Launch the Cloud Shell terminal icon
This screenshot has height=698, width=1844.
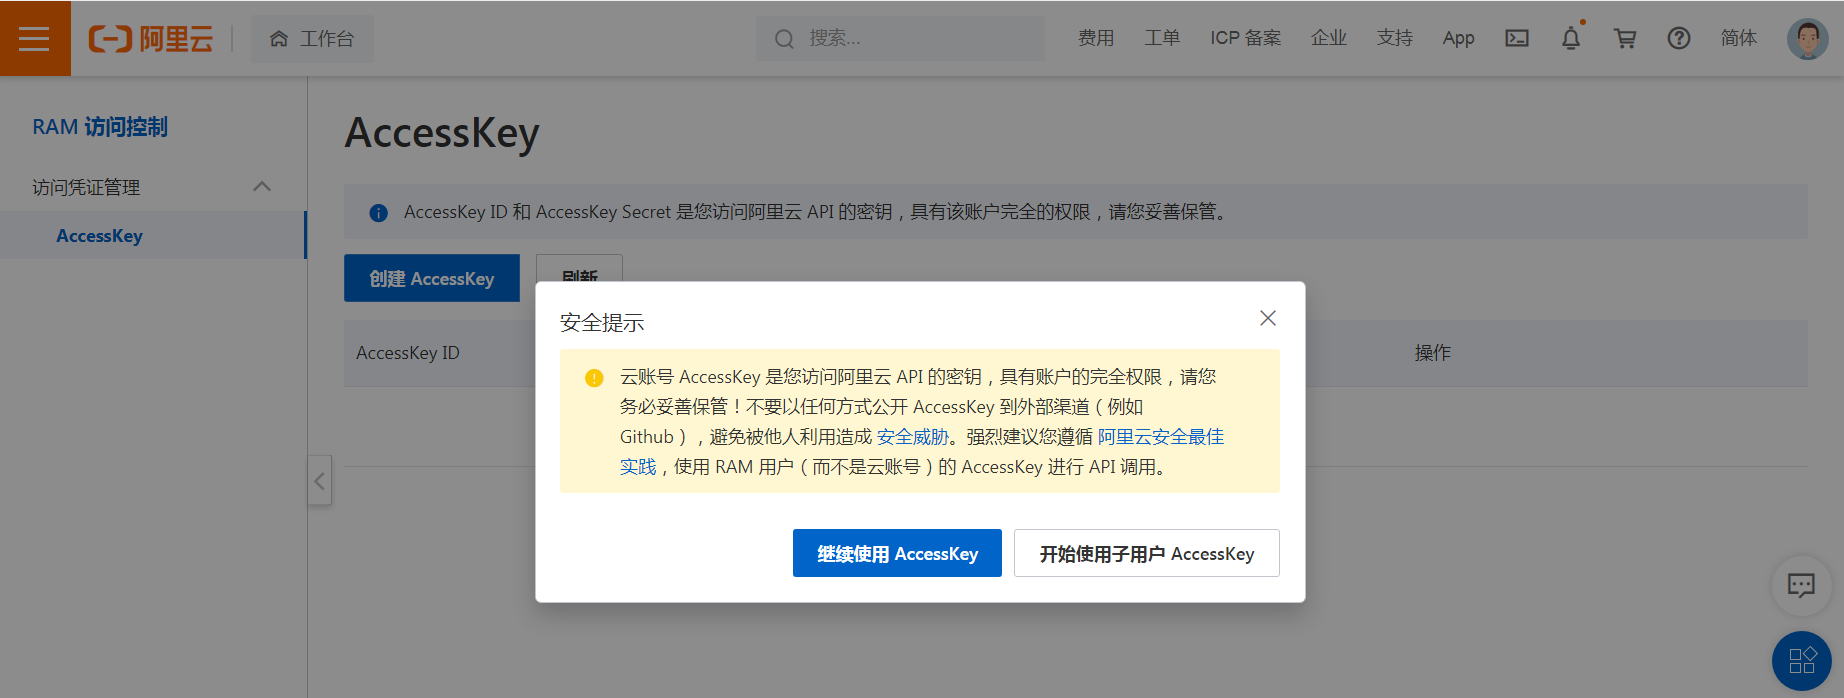tap(1517, 38)
